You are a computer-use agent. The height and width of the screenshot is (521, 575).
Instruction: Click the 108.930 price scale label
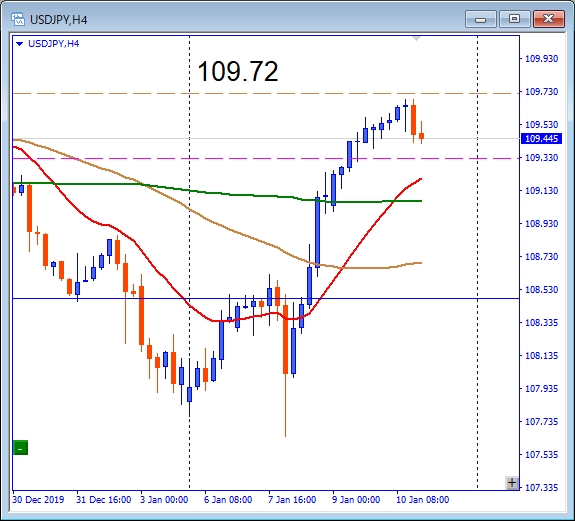(x=542, y=224)
